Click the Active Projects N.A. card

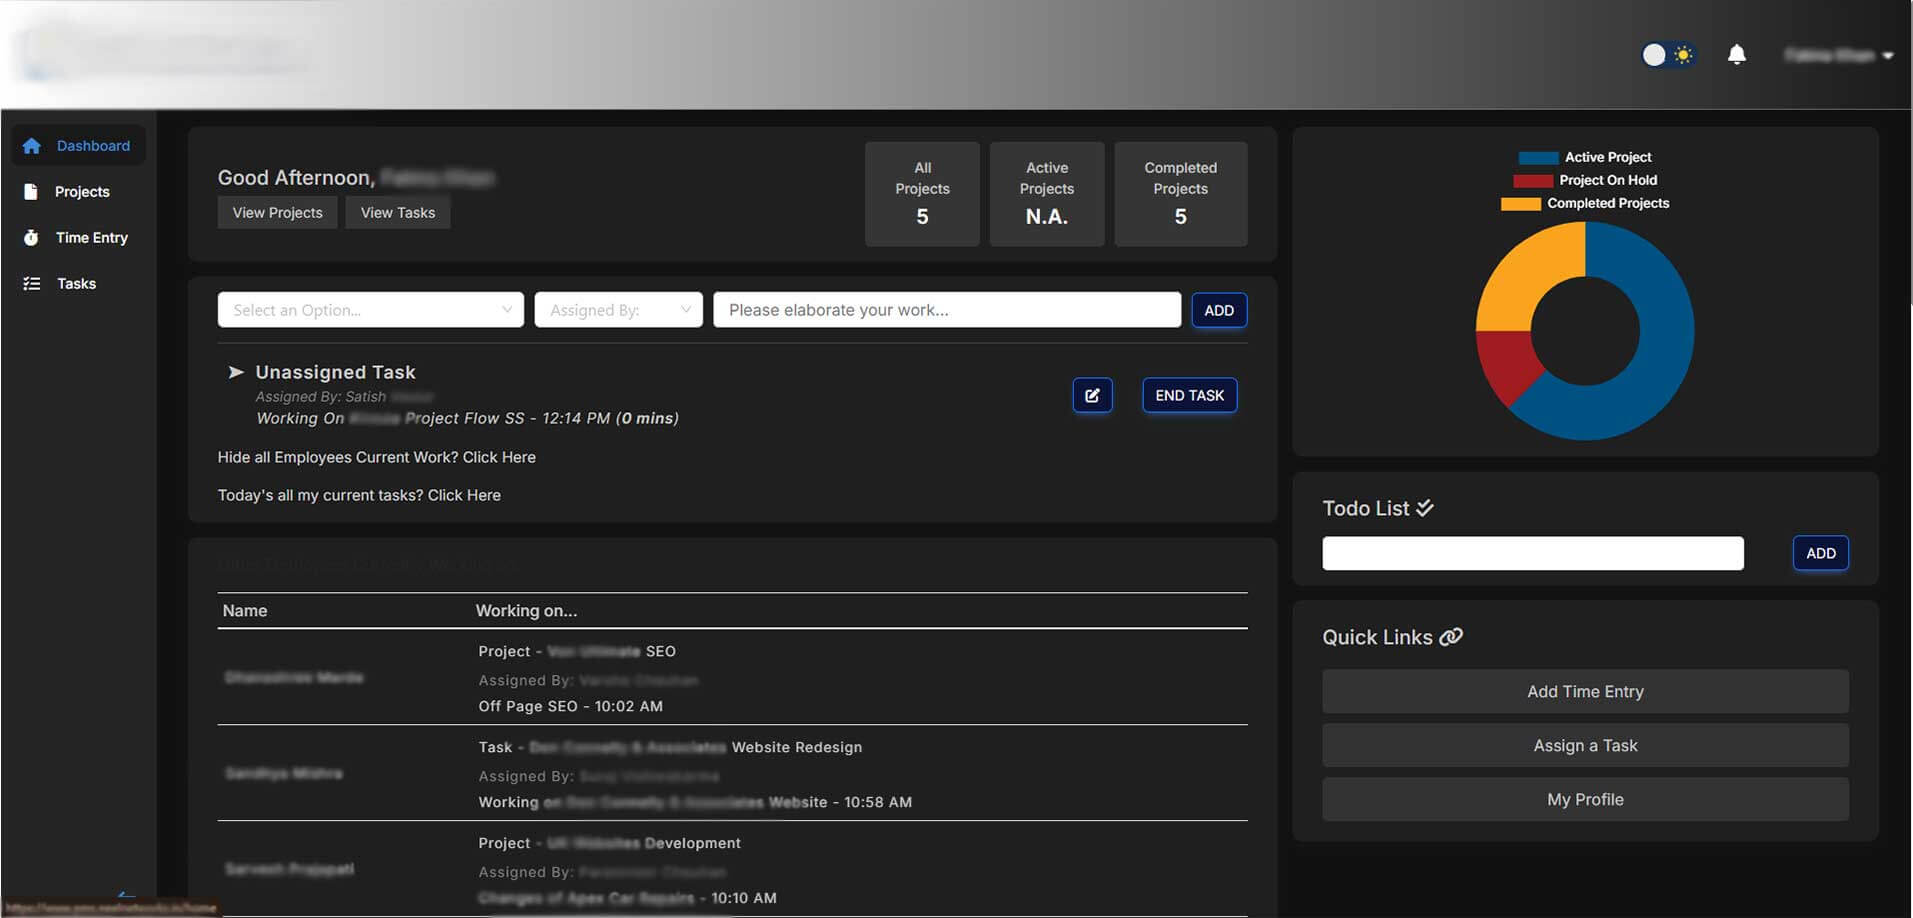point(1047,194)
